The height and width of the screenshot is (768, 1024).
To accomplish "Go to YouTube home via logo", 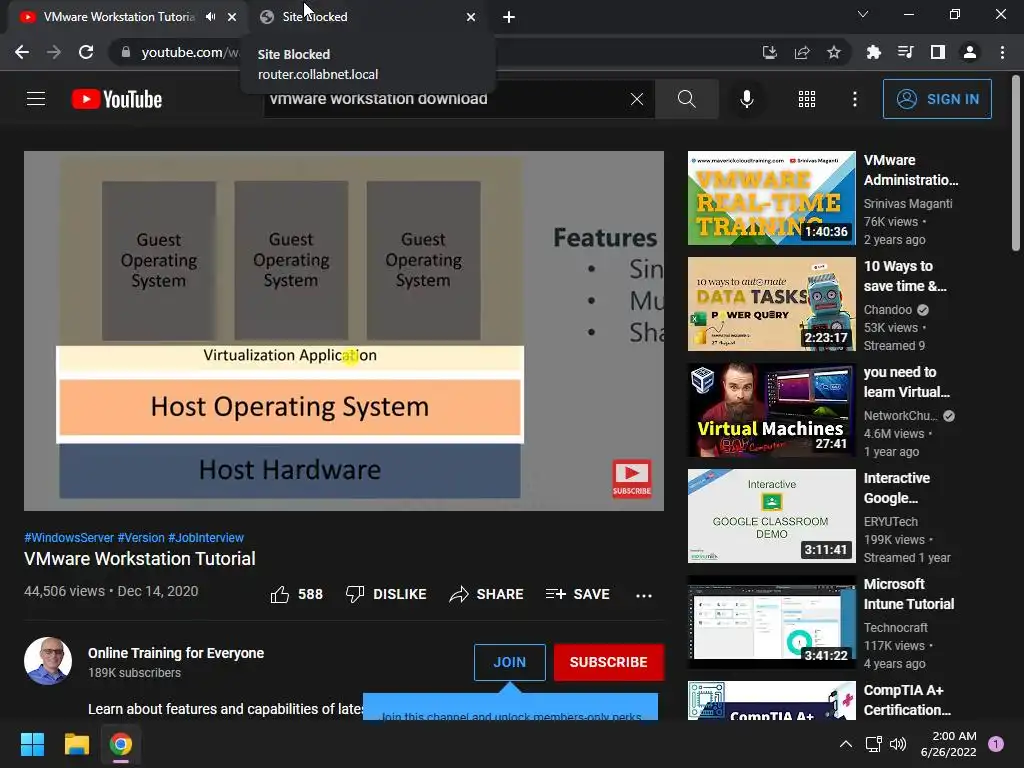I will coord(117,99).
